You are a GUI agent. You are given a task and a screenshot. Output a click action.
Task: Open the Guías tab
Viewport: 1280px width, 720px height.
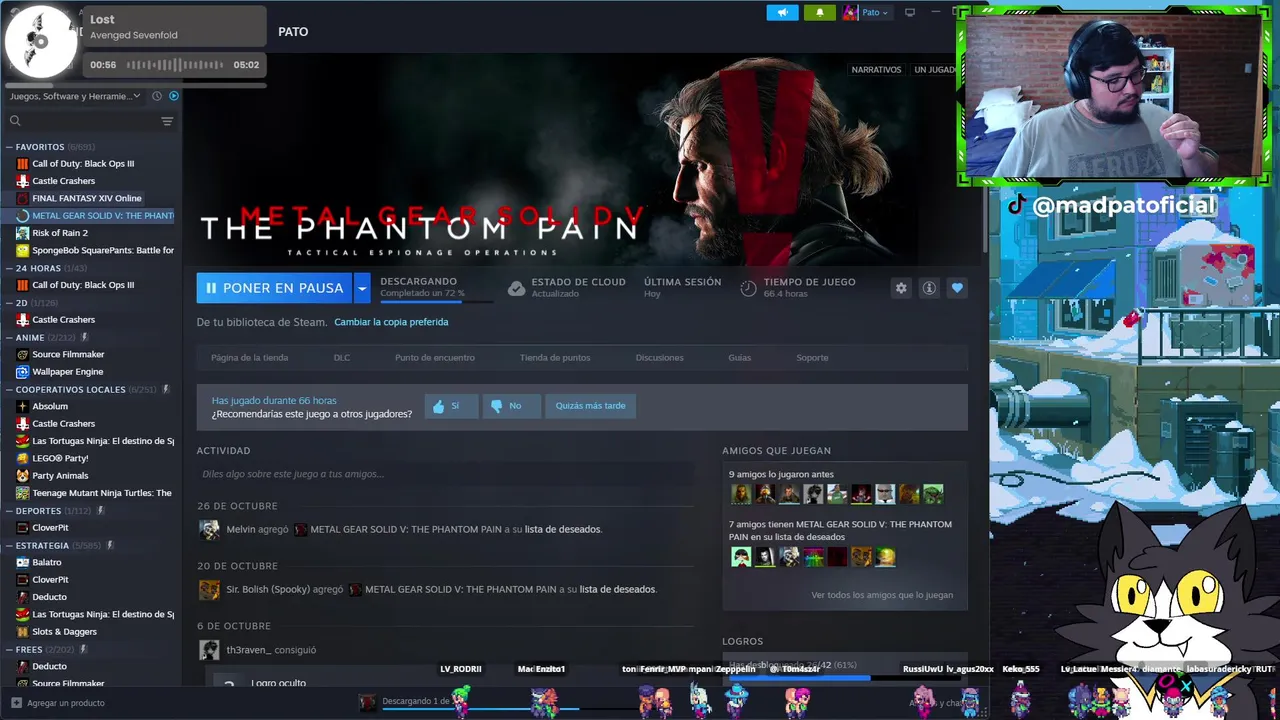tap(740, 358)
